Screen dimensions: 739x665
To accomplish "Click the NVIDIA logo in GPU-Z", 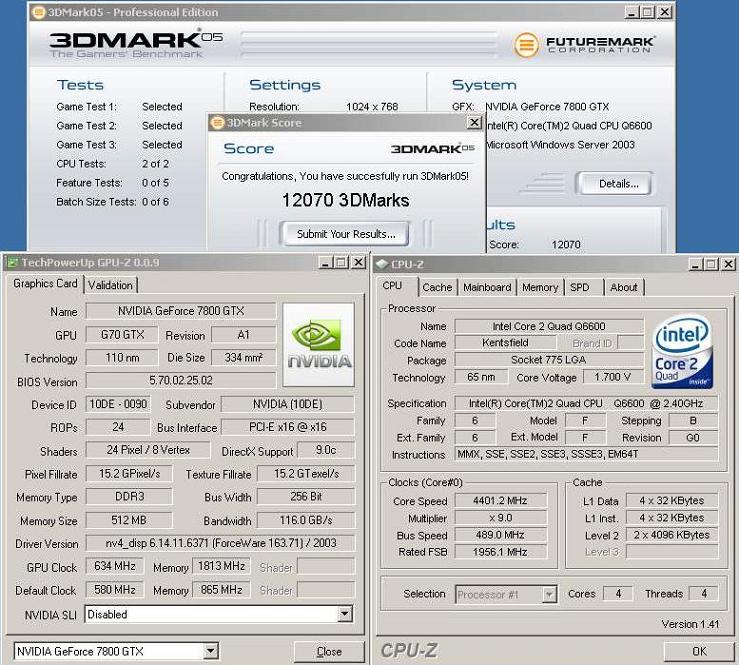I will click(319, 345).
